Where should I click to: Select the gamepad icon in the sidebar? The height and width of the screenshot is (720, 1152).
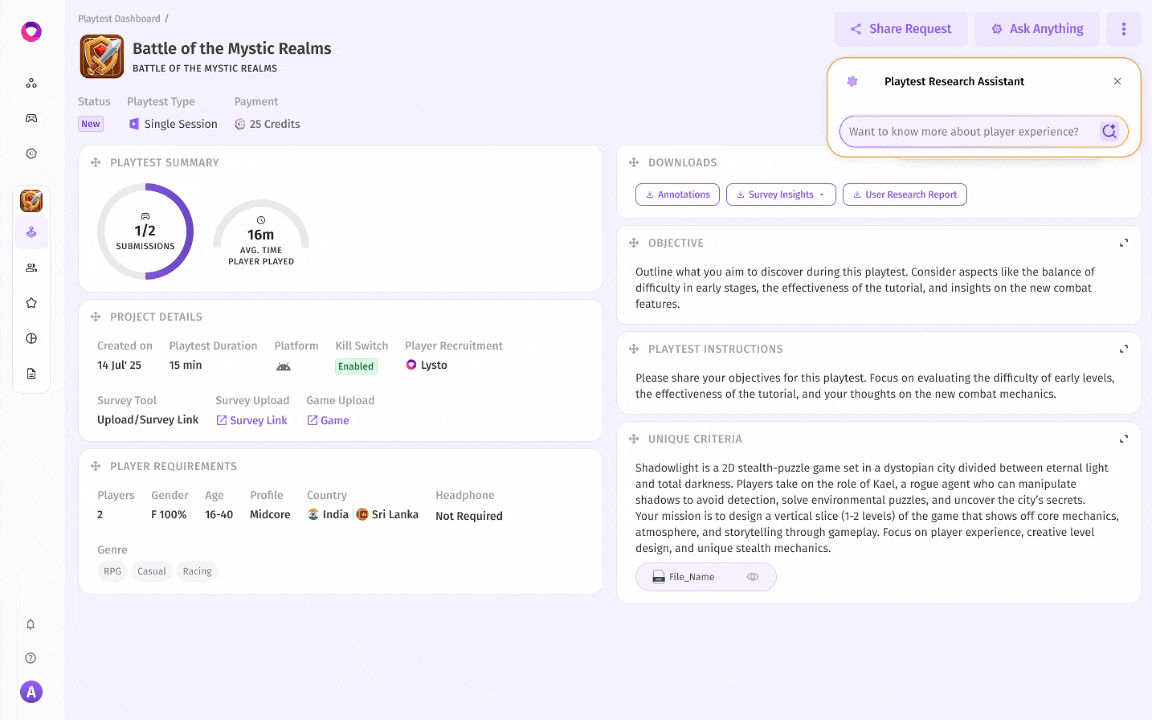(x=31, y=118)
